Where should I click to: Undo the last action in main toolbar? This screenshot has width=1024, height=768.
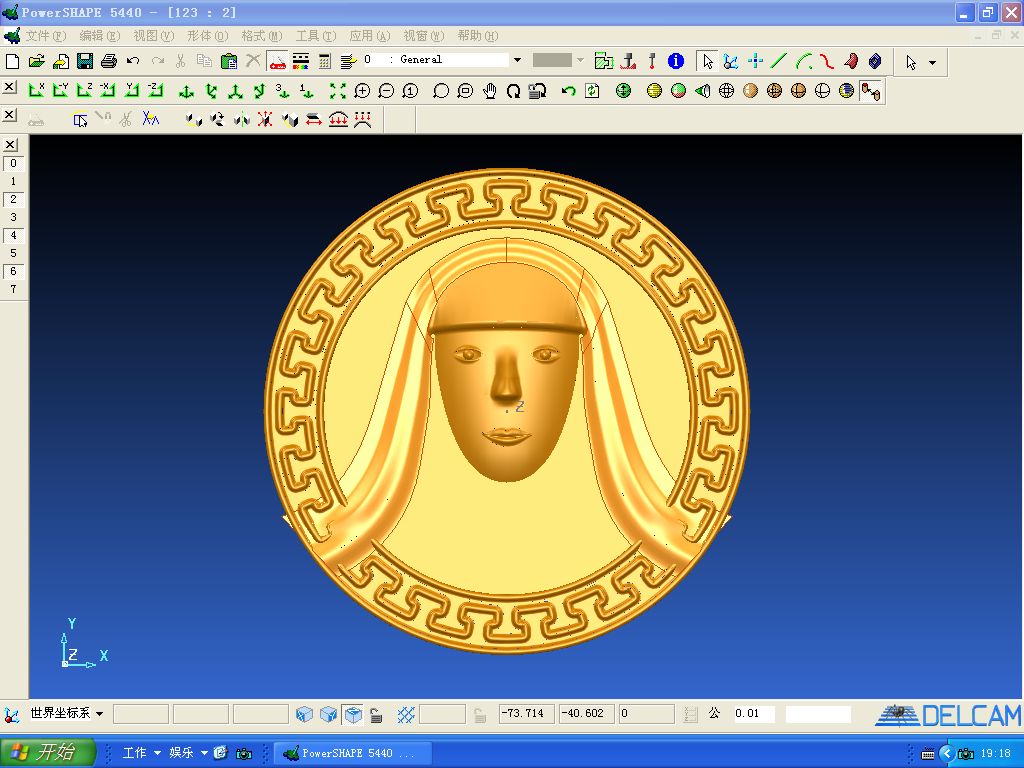point(133,61)
